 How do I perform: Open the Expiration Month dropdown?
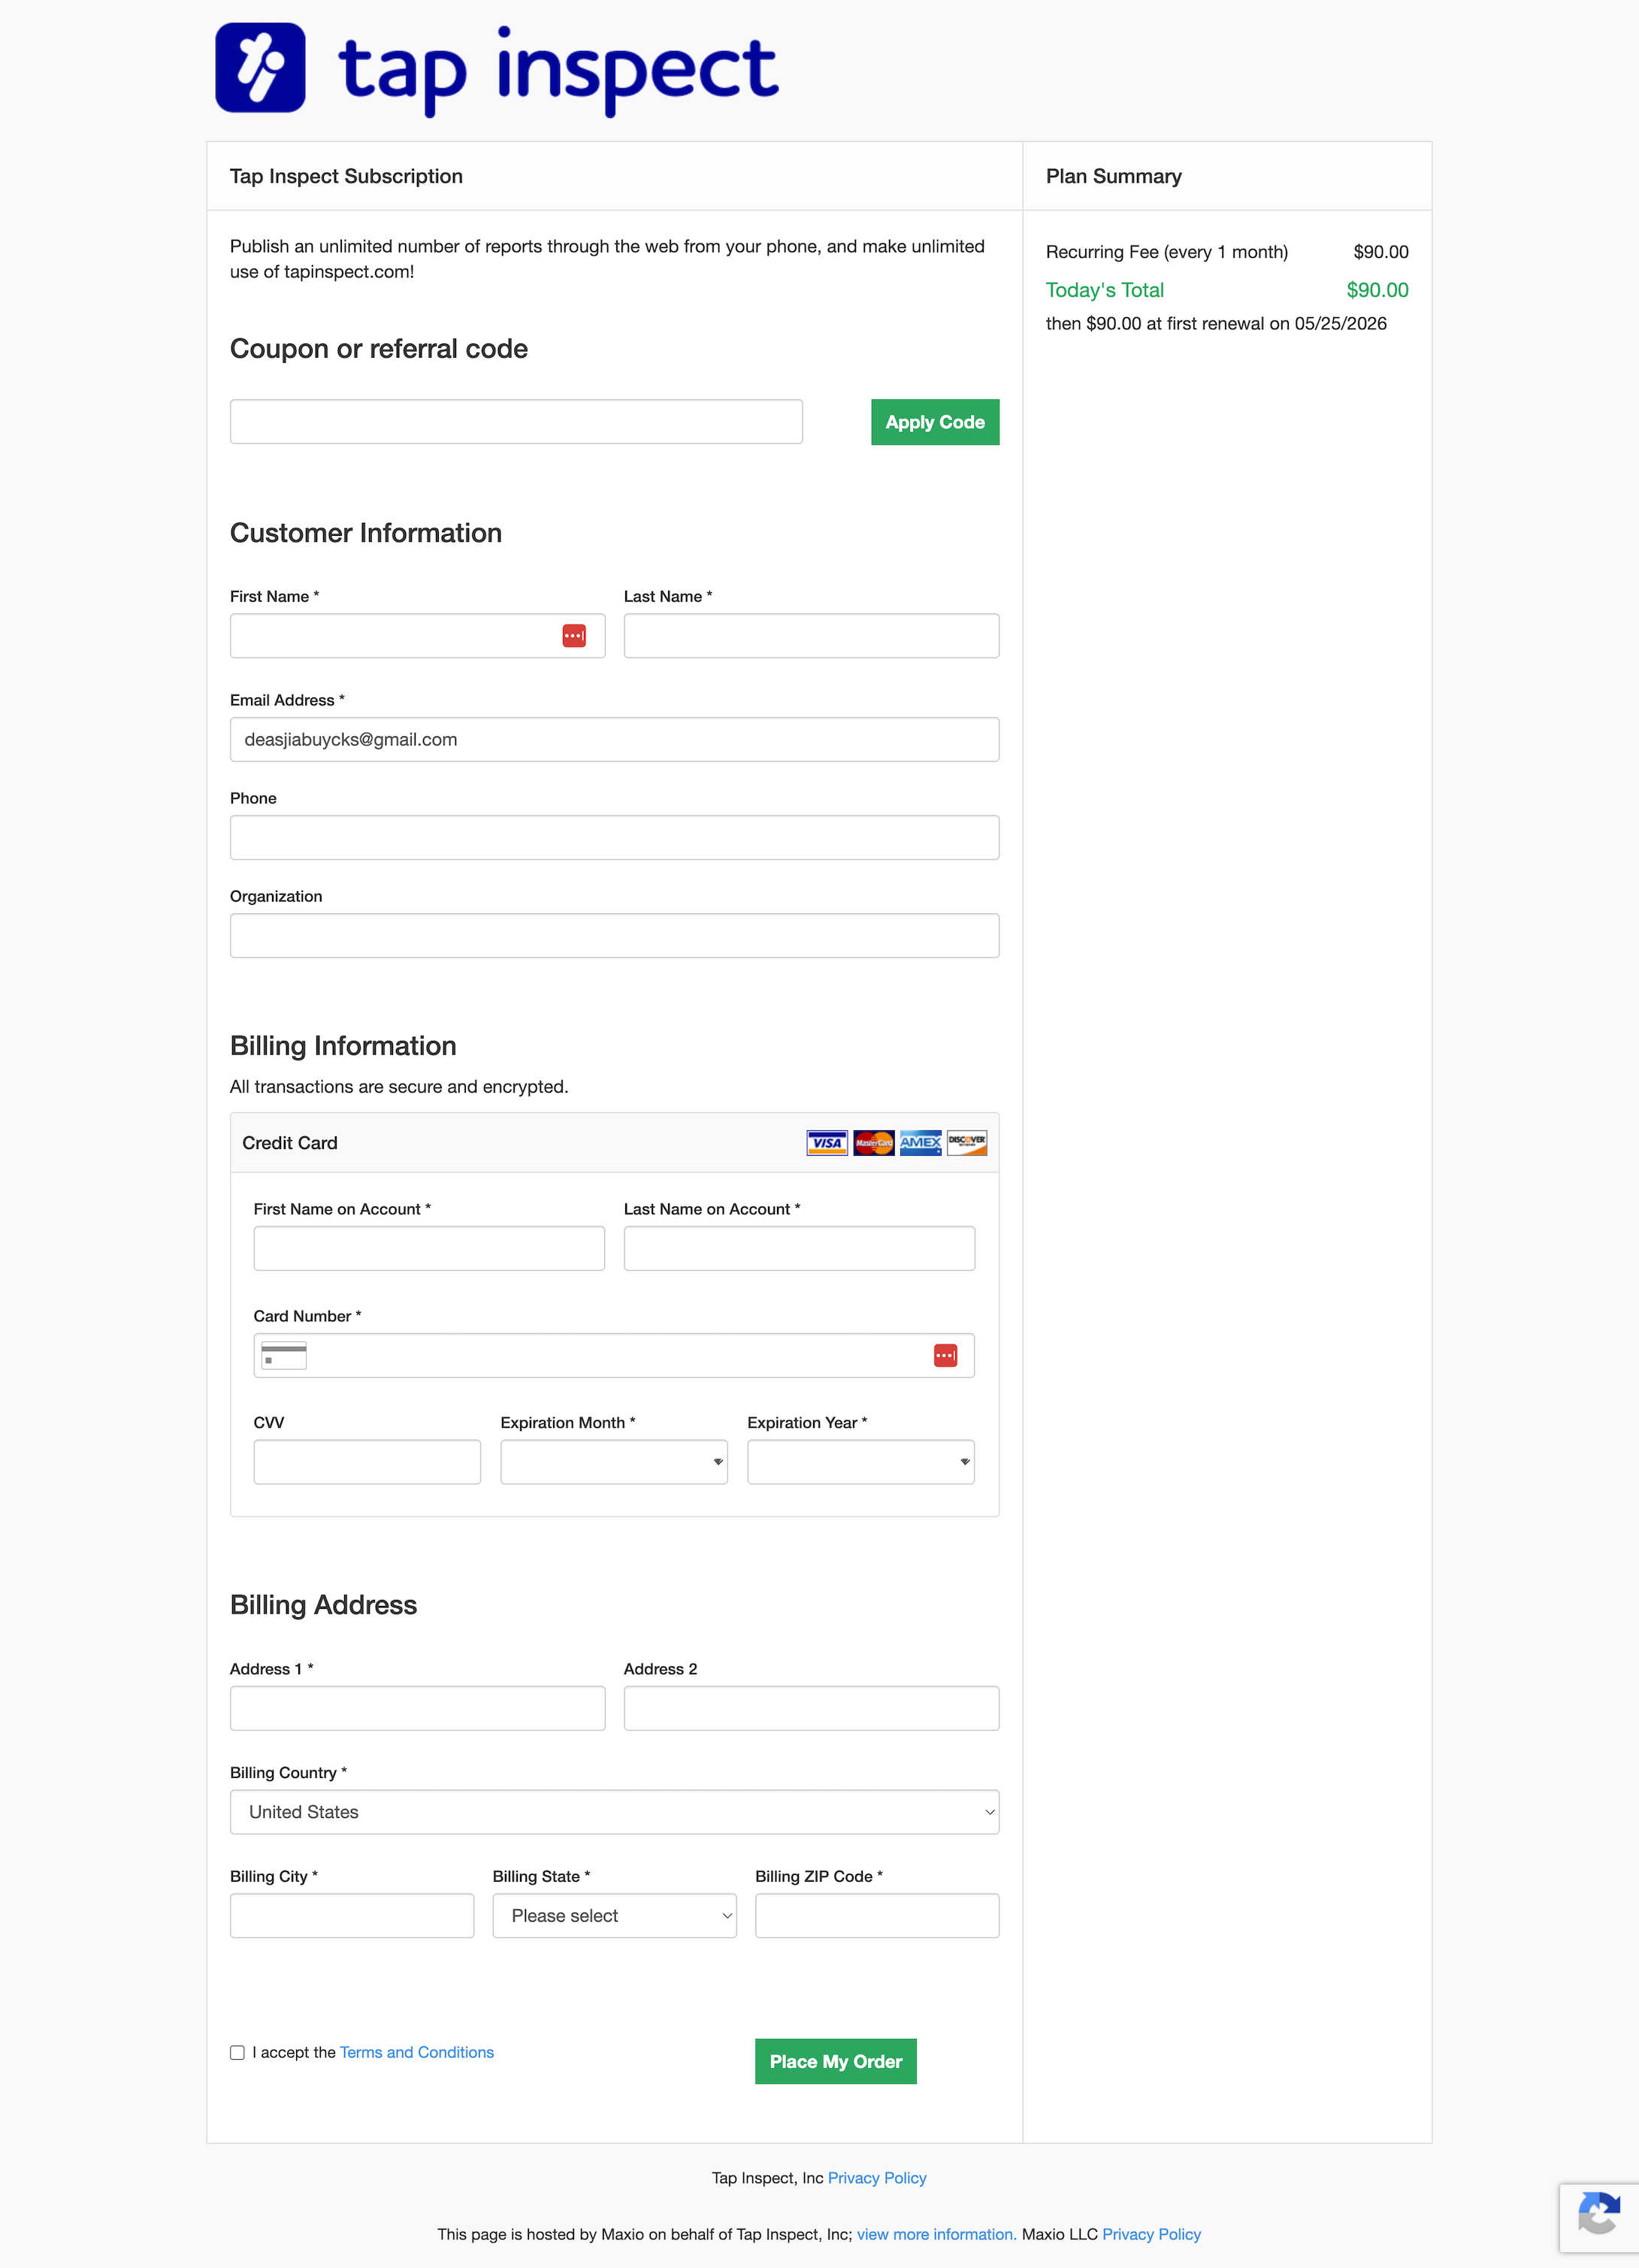613,1461
